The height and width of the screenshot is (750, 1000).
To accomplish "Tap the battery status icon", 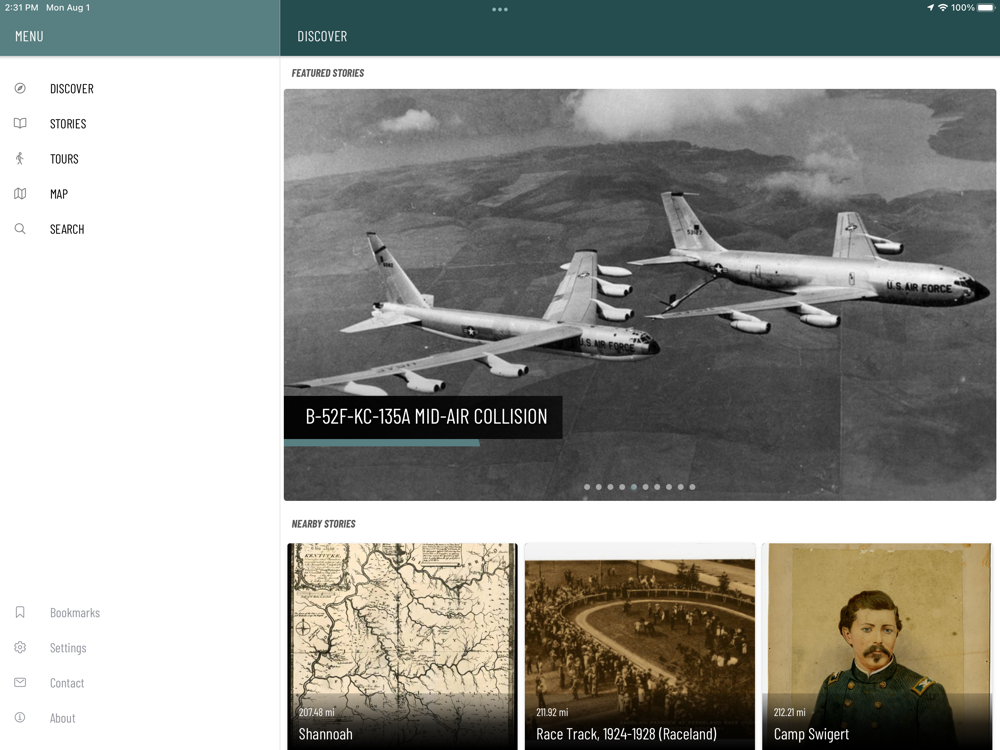I will click(x=986, y=8).
